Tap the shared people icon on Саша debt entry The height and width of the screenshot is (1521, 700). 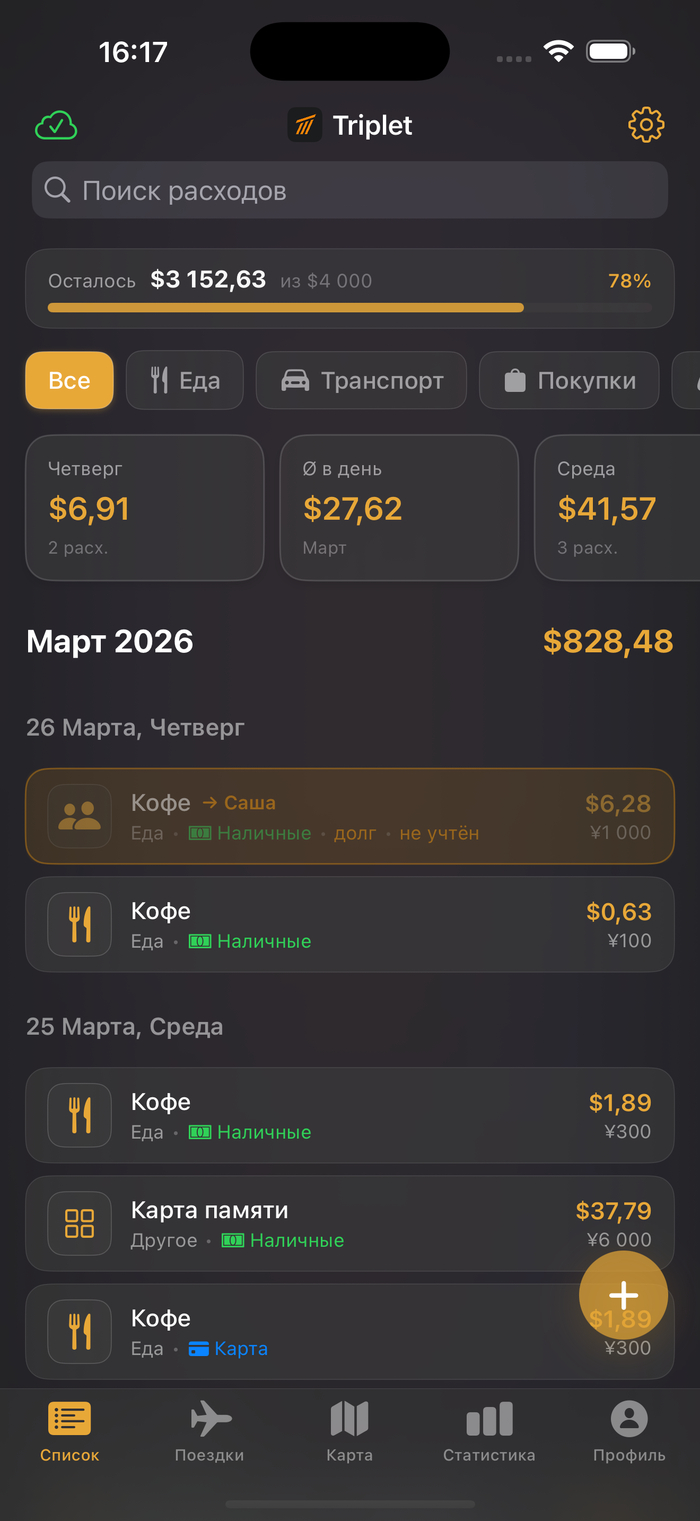coord(79,816)
